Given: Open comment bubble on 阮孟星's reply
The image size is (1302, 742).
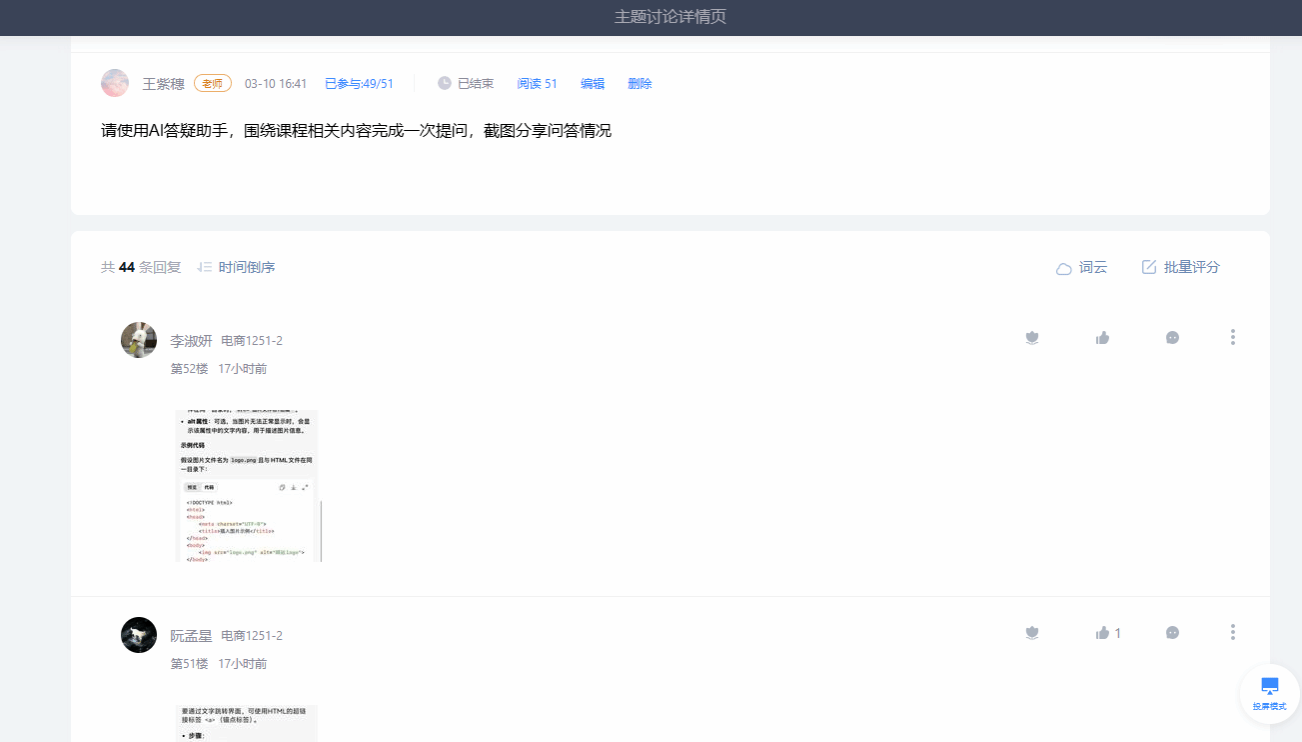Looking at the screenshot, I should [x=1172, y=633].
